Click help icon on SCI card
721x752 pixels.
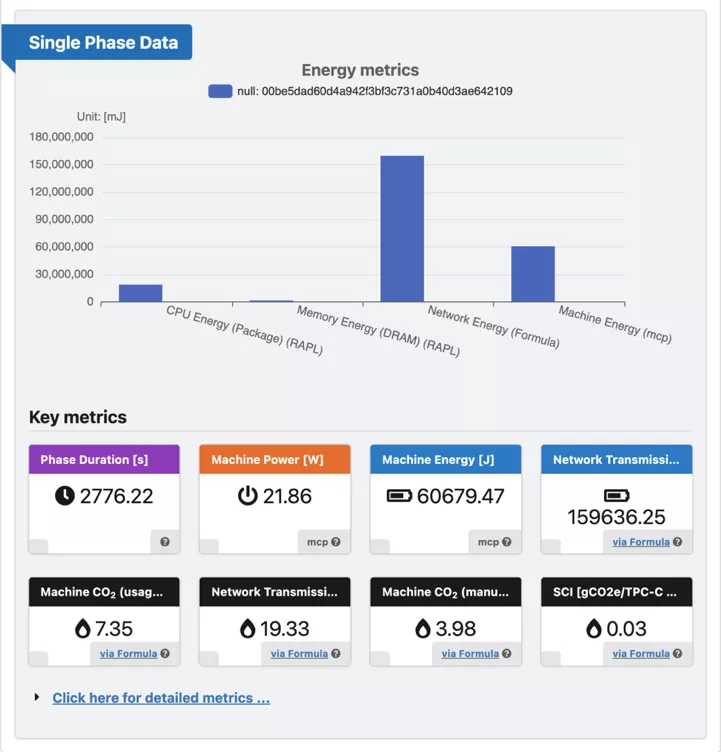pos(678,654)
